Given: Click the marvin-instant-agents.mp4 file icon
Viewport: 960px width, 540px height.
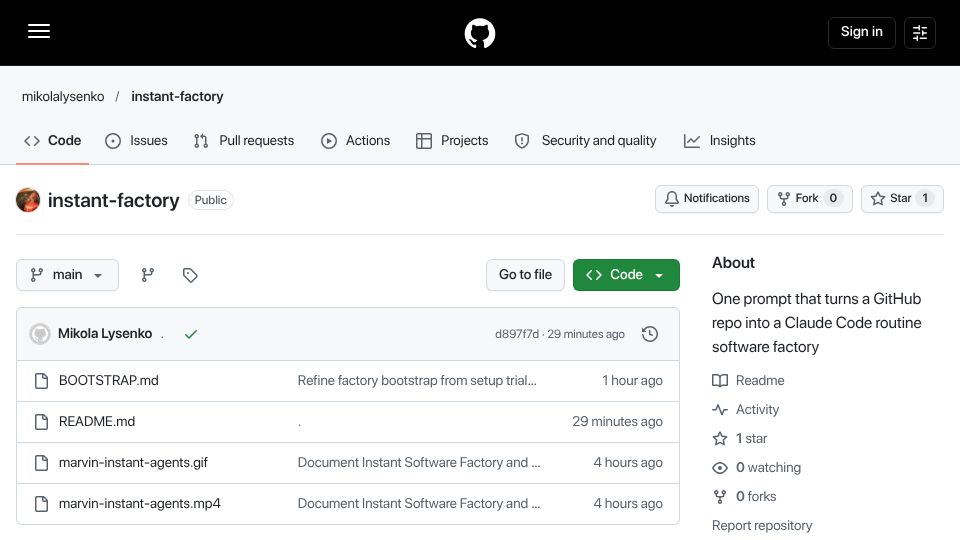Looking at the screenshot, I should pos(41,504).
